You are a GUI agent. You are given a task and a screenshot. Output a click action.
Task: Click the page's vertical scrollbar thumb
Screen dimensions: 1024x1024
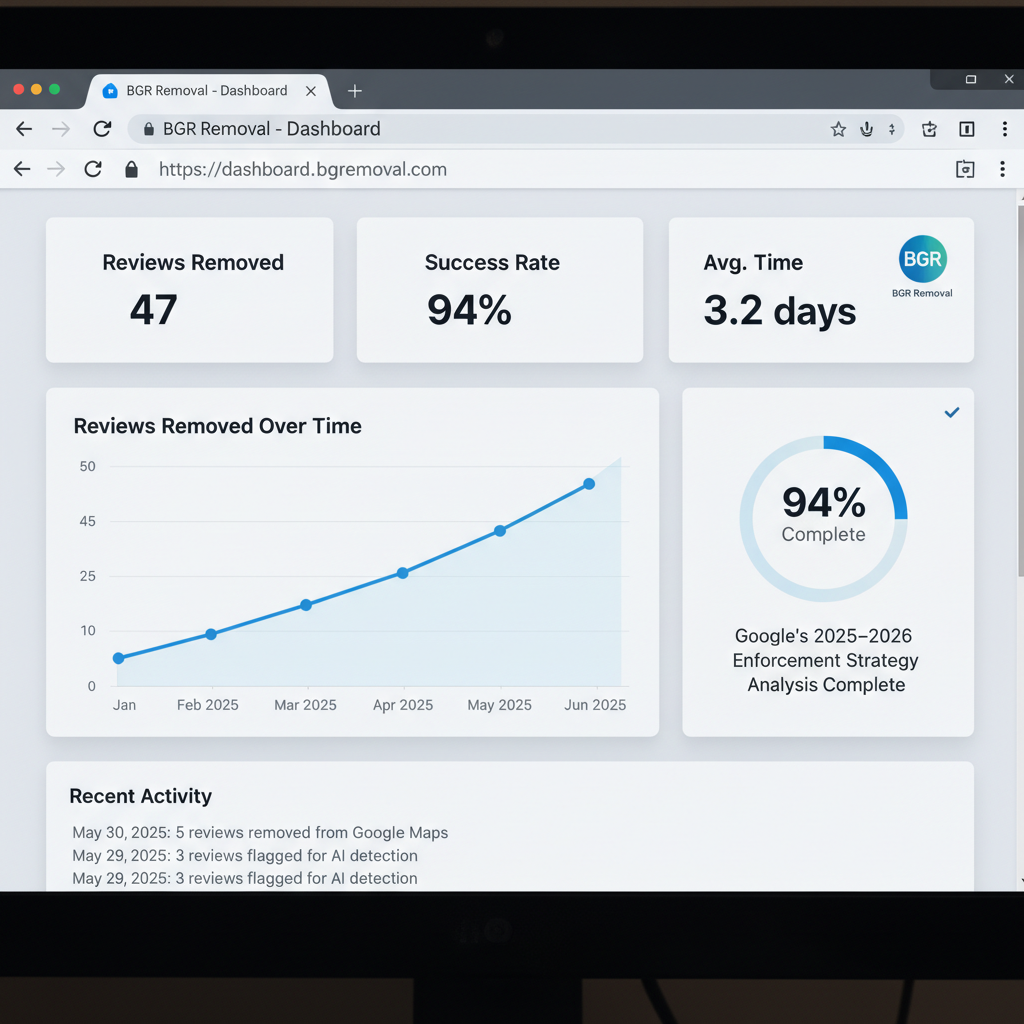pyautogui.click(x=1020, y=391)
